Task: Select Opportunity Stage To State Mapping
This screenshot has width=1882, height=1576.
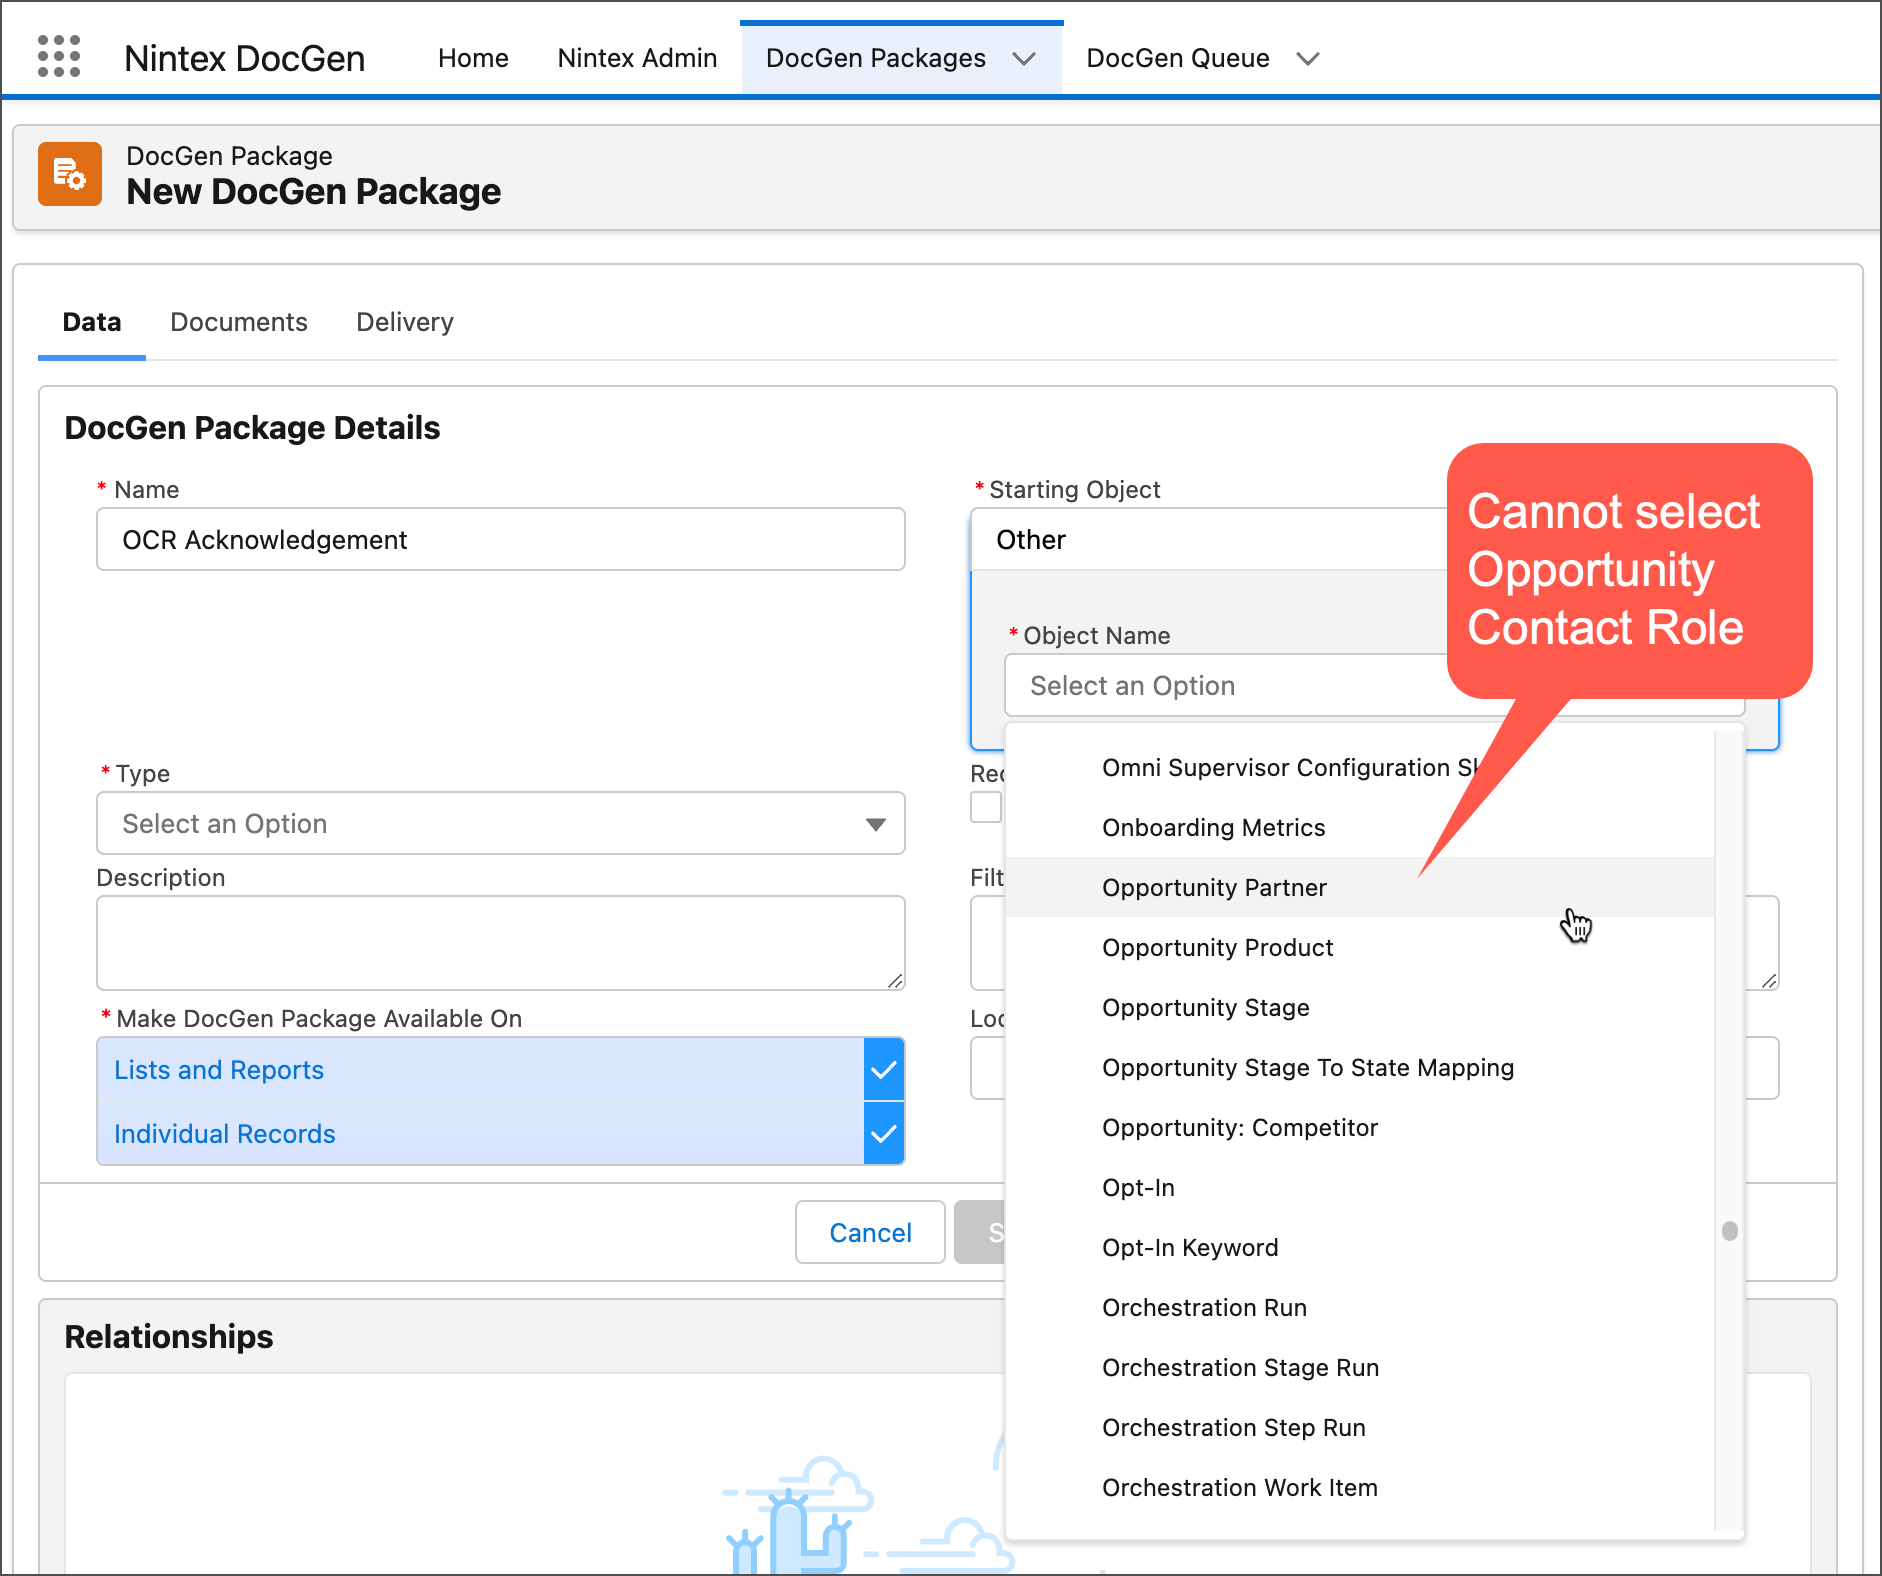Action: (x=1360, y=1067)
